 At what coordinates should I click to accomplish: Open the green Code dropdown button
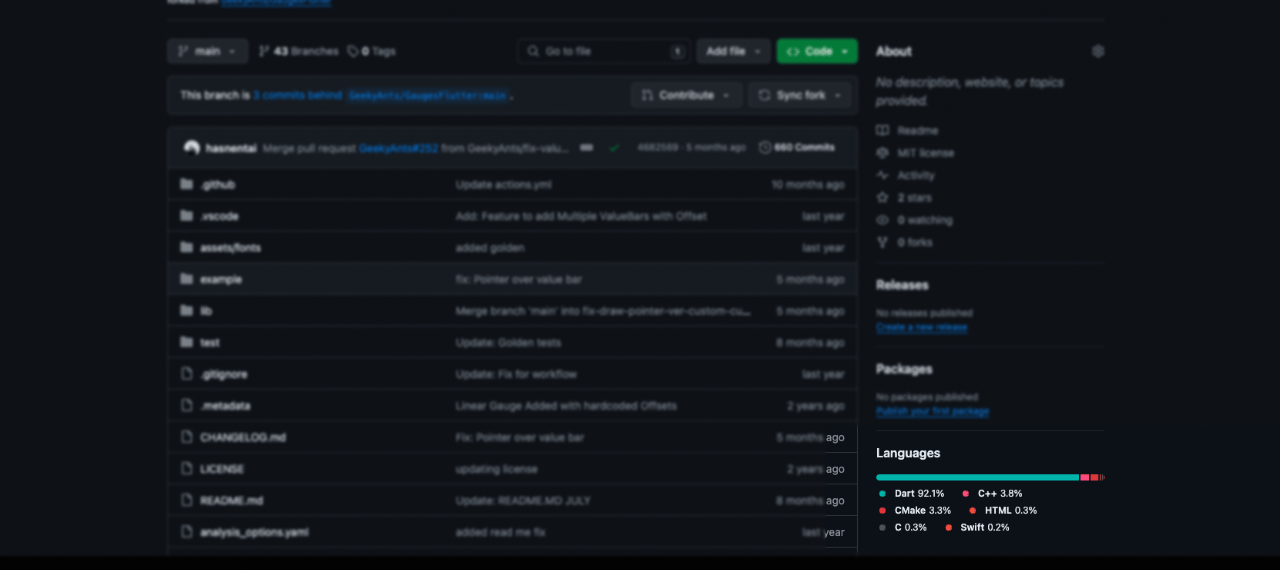(x=817, y=51)
